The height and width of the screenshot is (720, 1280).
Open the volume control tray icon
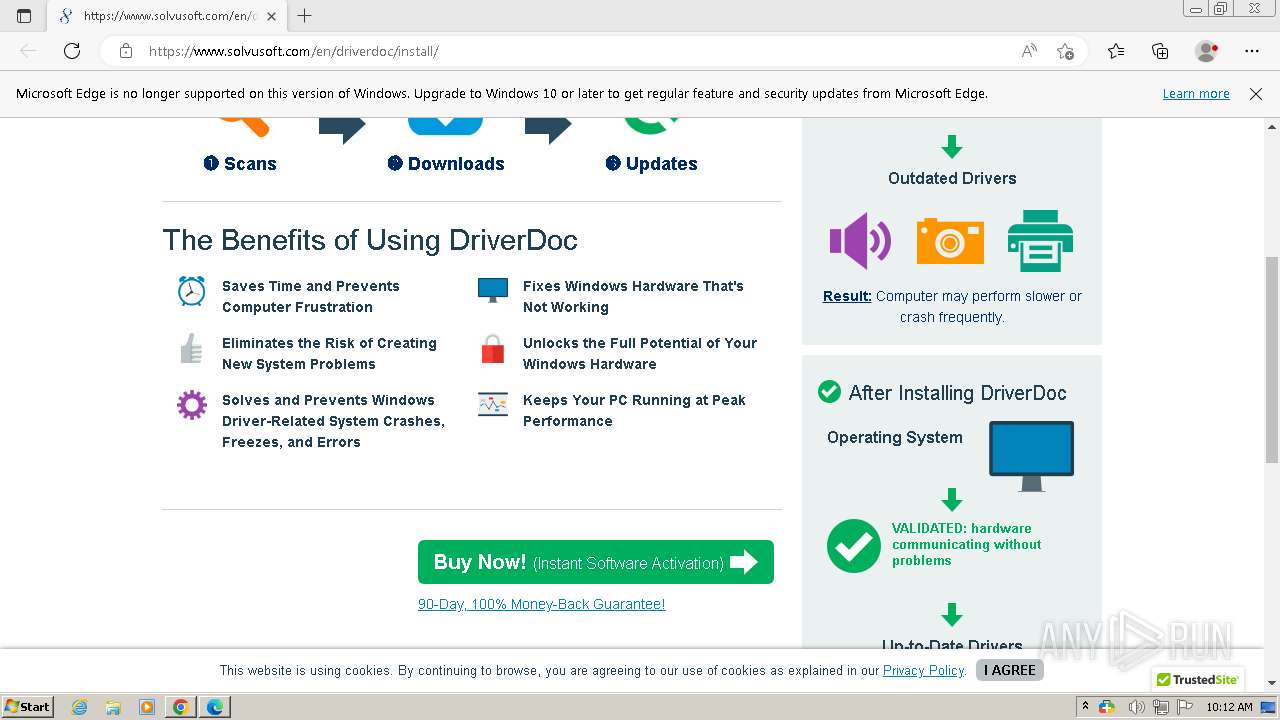coord(1137,707)
